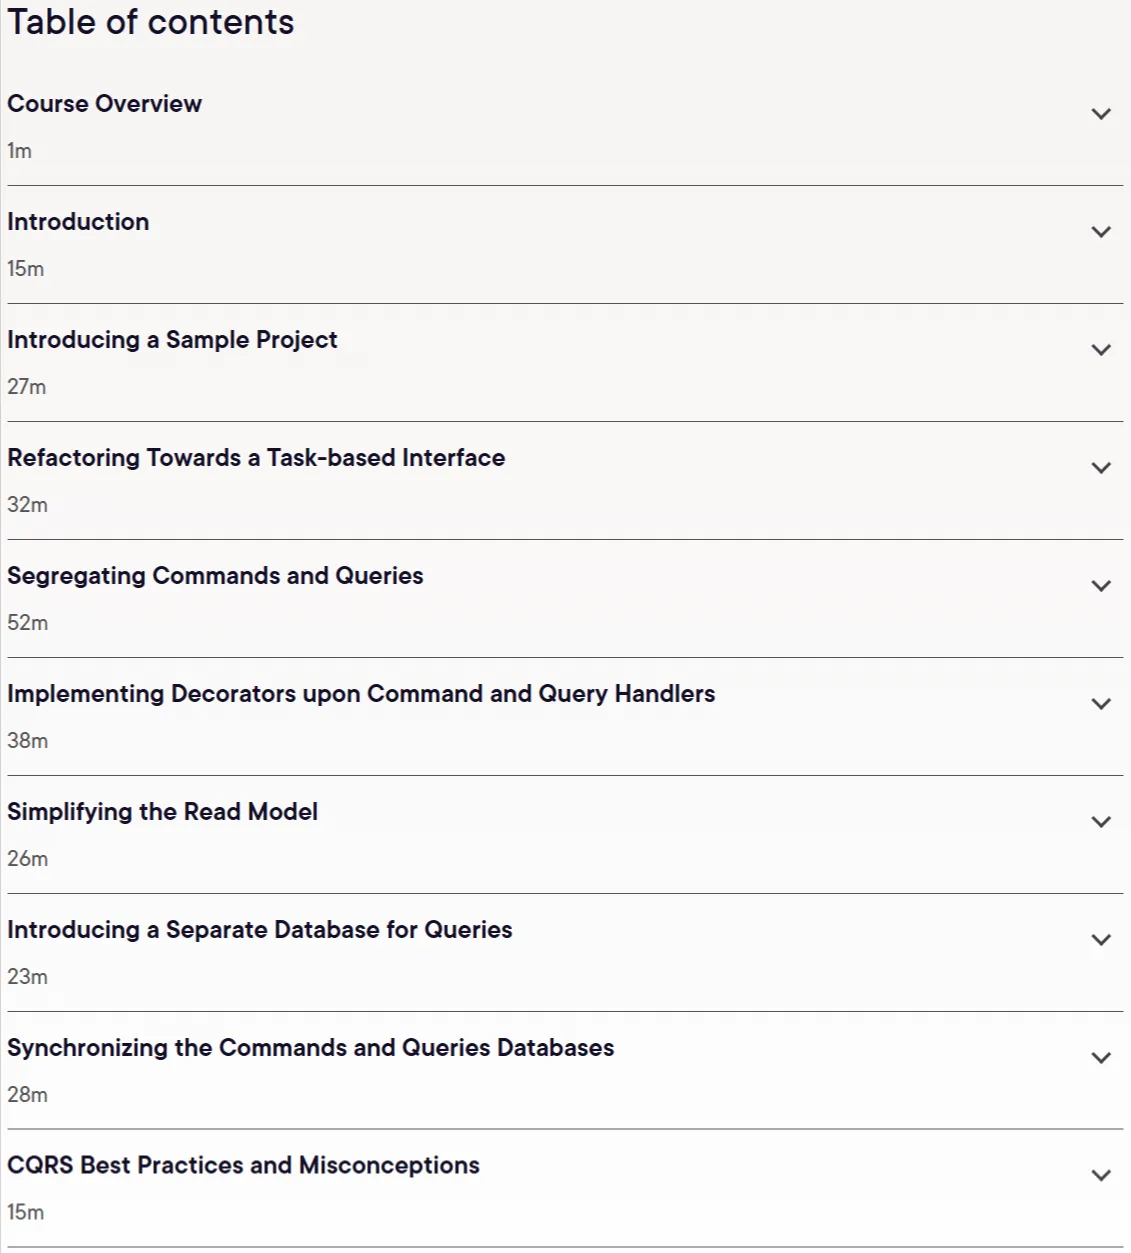Expand Simplifying the Read Model chevron
The image size is (1131, 1253).
click(x=1101, y=822)
